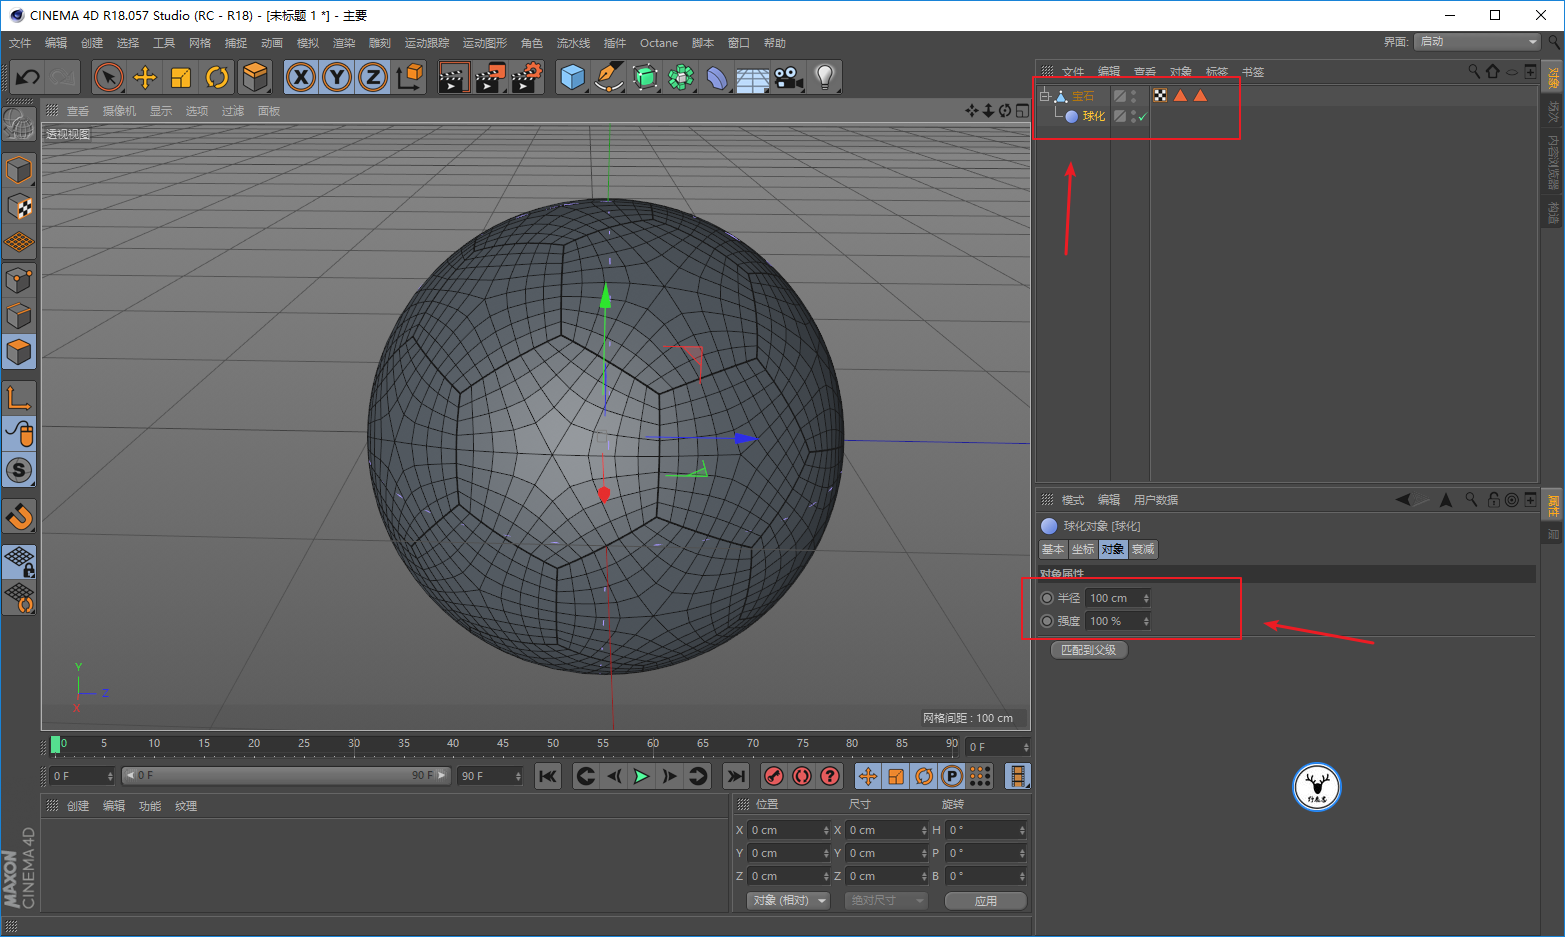
Task: Switch to Texture mode in left toolbar
Action: point(19,207)
